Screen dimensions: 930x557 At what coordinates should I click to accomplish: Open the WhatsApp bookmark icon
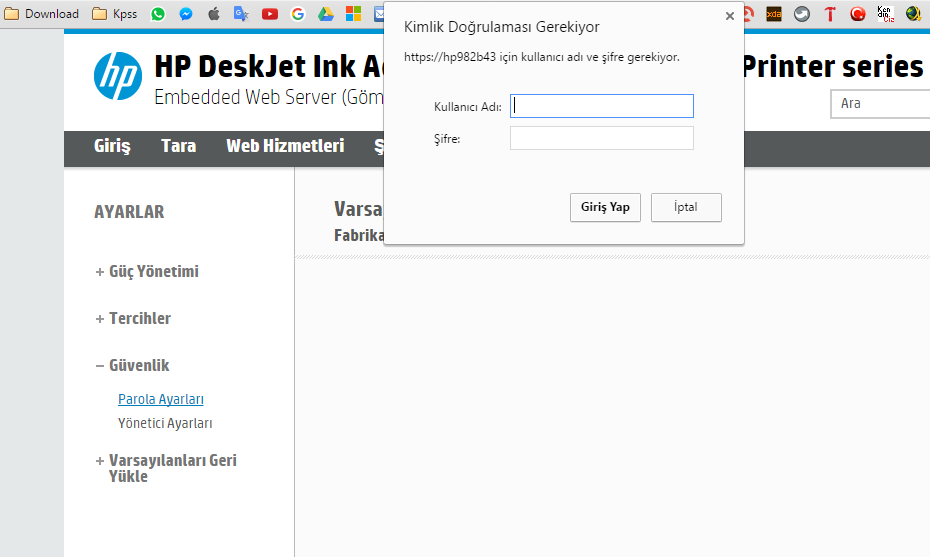pos(158,14)
